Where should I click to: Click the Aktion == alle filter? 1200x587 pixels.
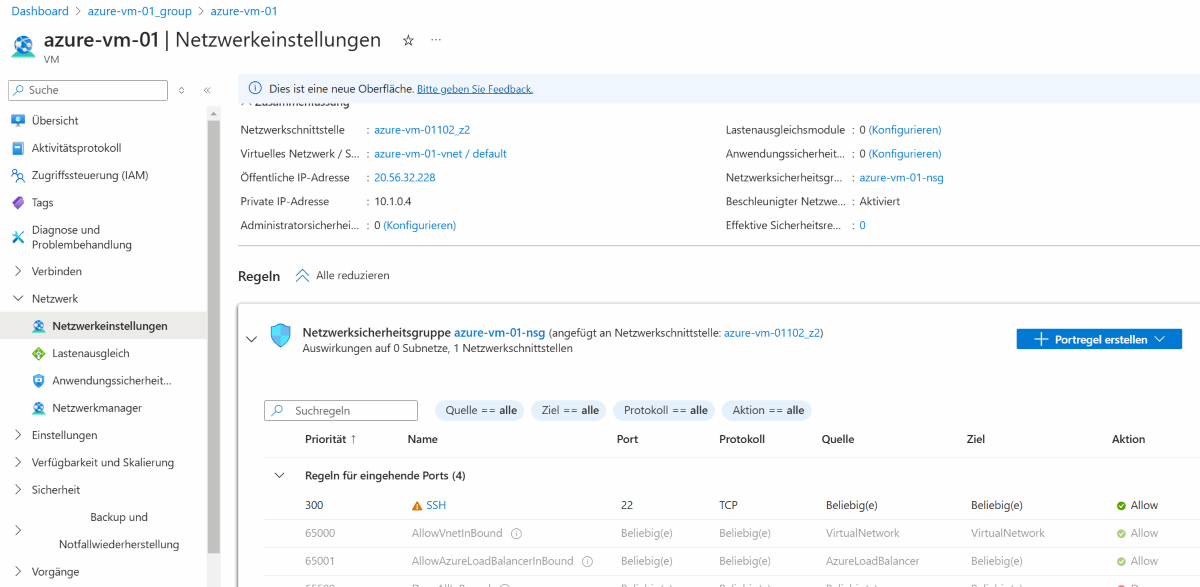[767, 410]
